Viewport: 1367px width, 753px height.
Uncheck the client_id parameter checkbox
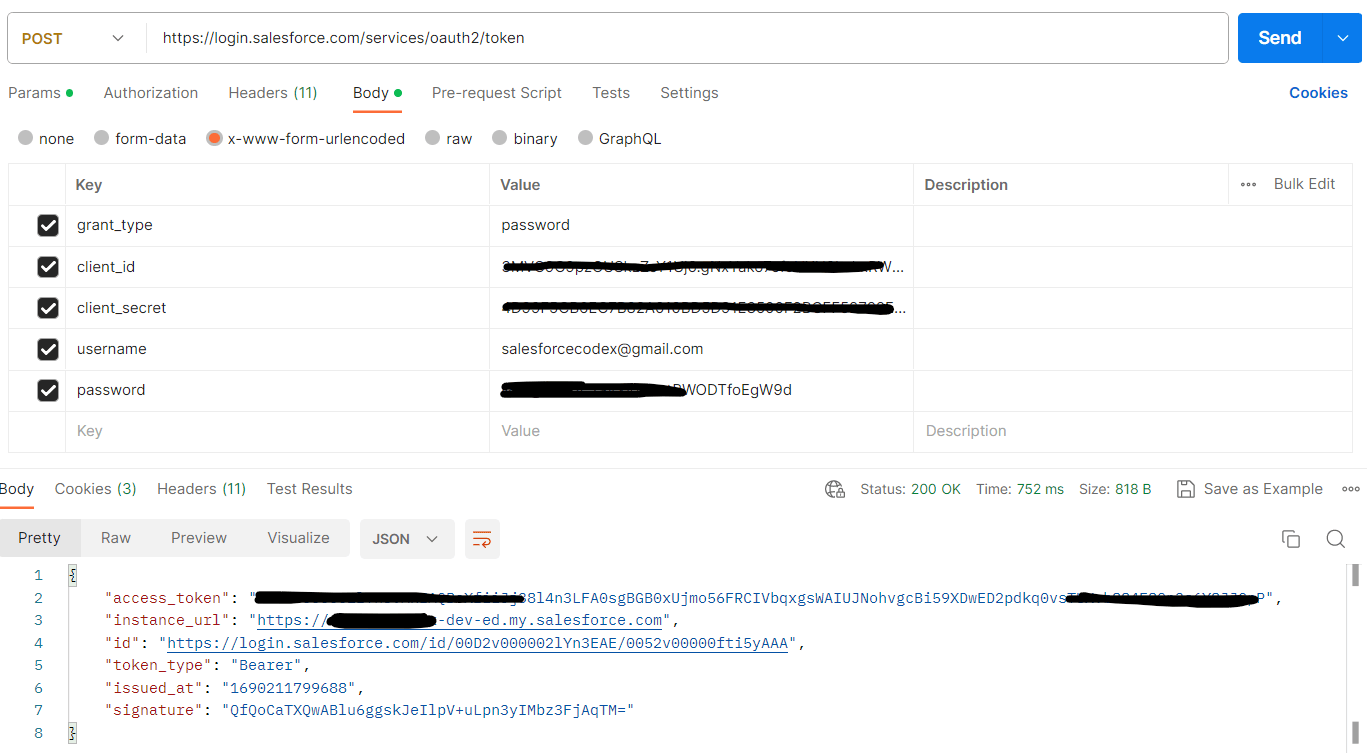tap(48, 267)
